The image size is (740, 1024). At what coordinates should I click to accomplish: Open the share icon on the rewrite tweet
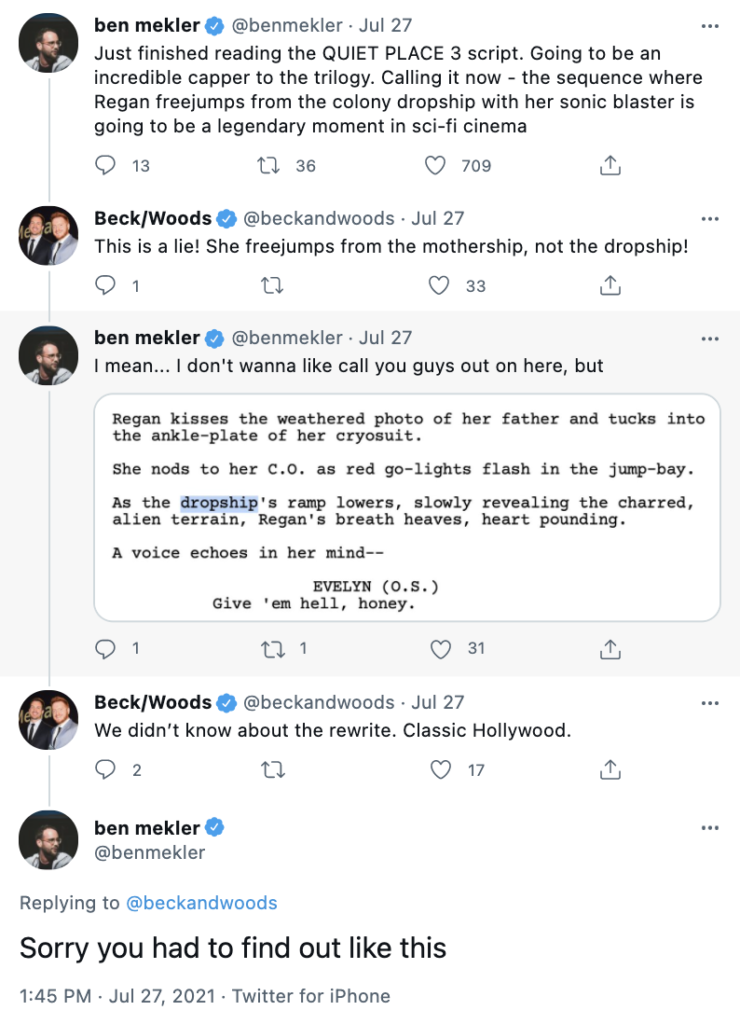click(610, 770)
